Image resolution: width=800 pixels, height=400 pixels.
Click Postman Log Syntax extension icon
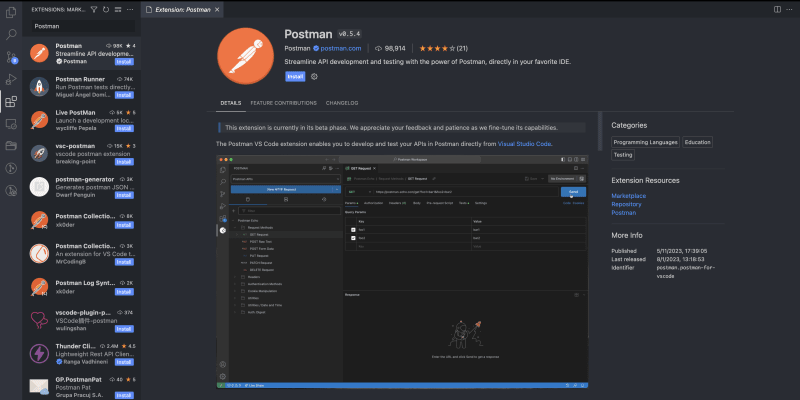tap(39, 287)
